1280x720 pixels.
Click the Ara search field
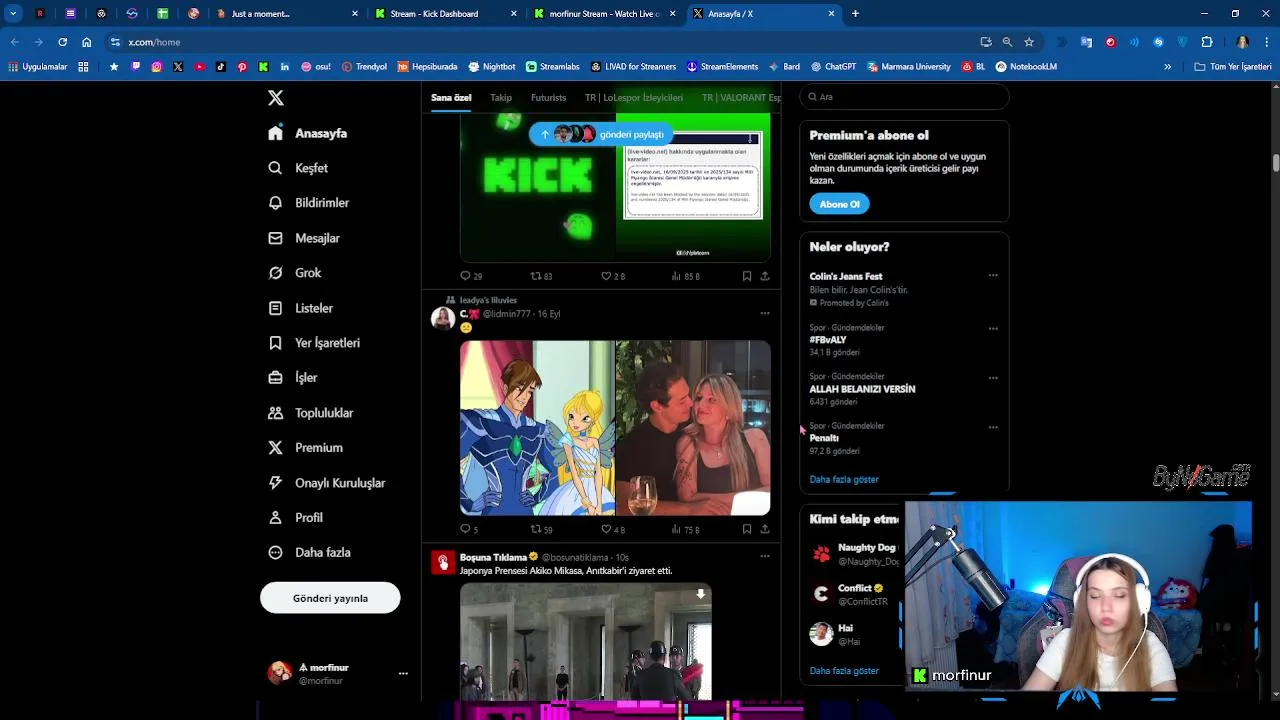[904, 97]
